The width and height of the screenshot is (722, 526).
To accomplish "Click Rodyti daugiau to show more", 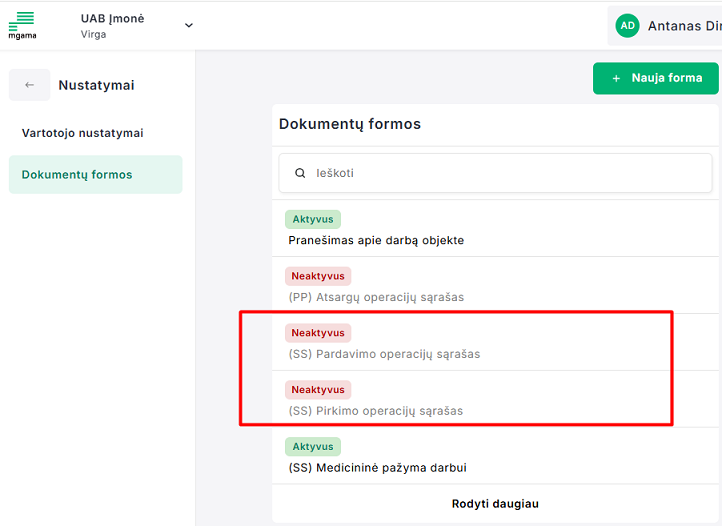I will coord(494,504).
